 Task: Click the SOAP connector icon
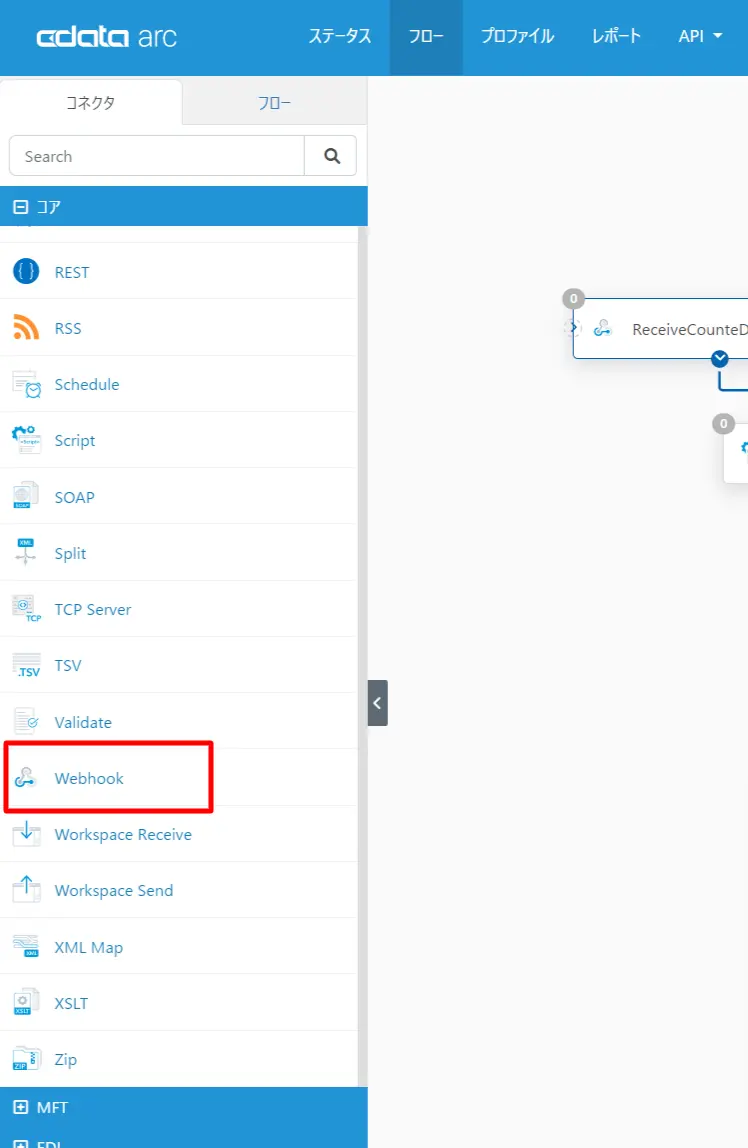[26, 496]
